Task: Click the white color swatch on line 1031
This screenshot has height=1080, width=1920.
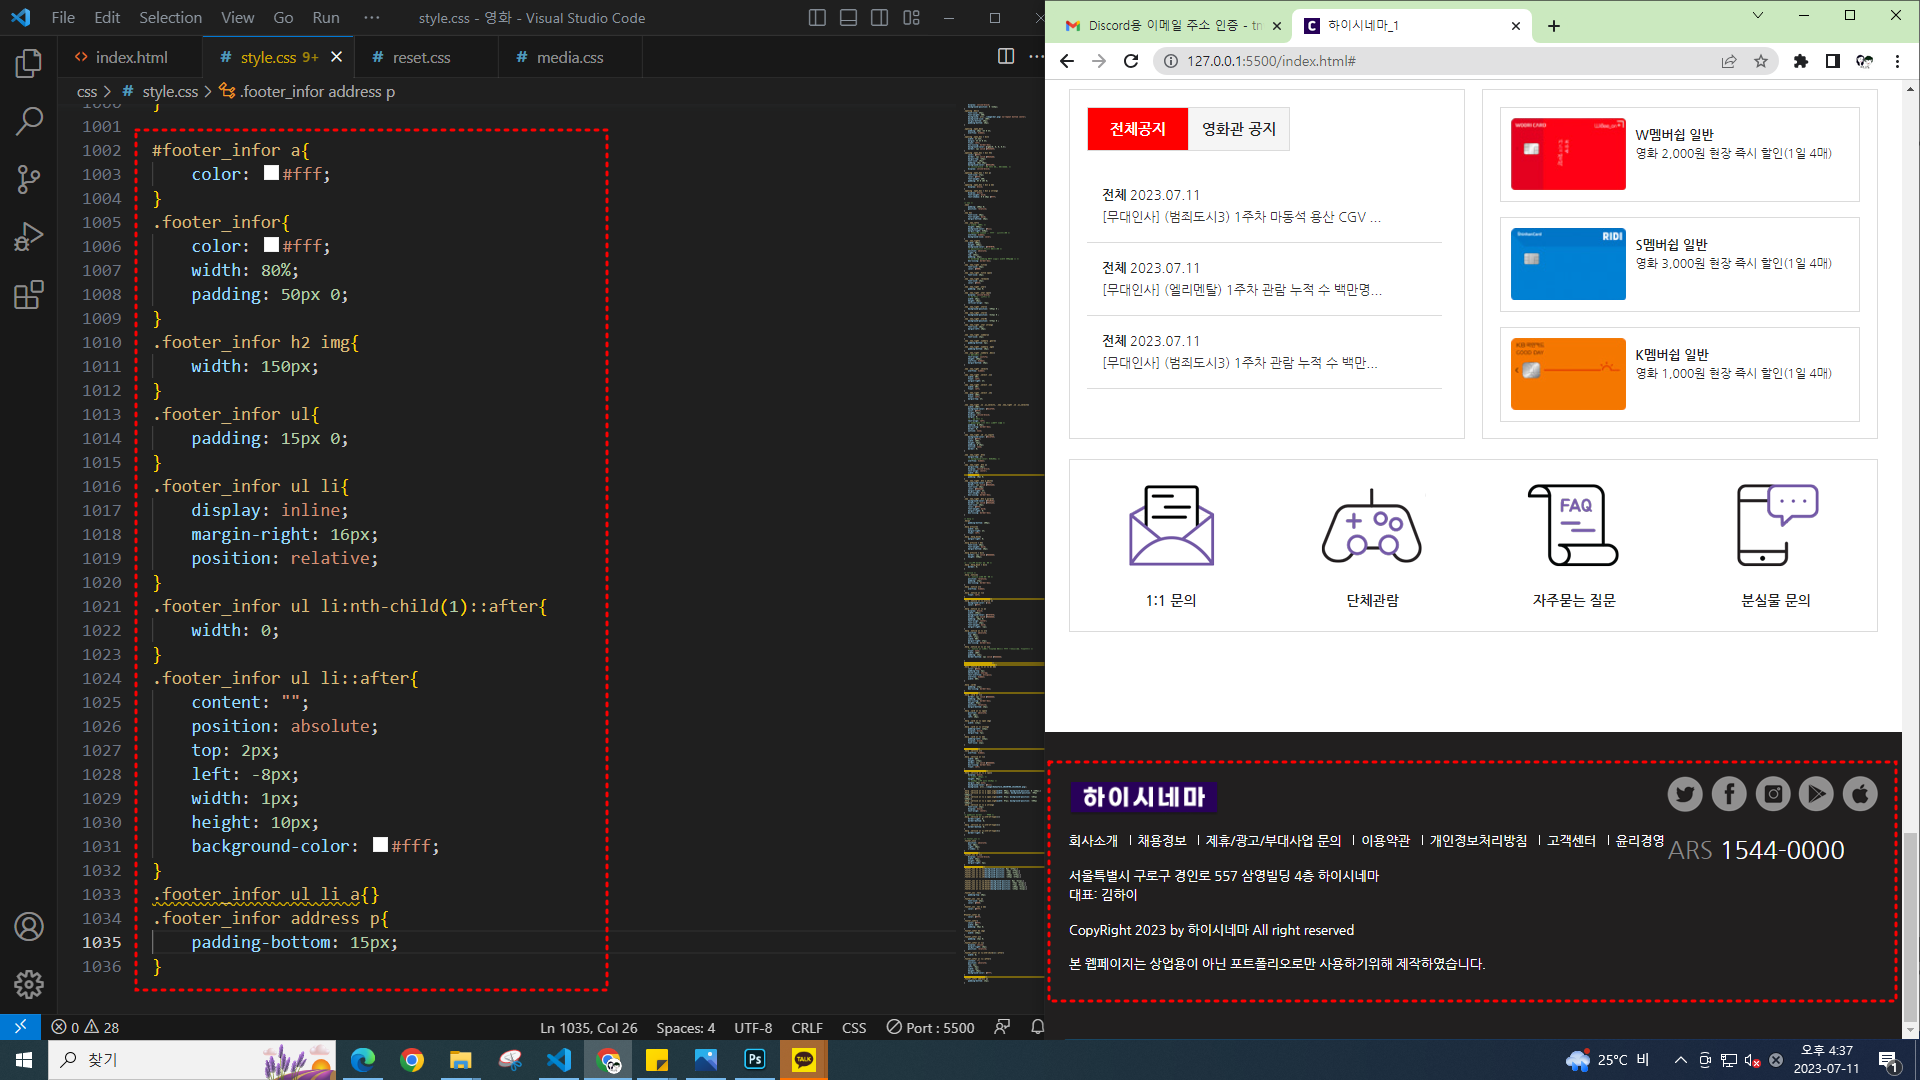Action: click(x=380, y=845)
